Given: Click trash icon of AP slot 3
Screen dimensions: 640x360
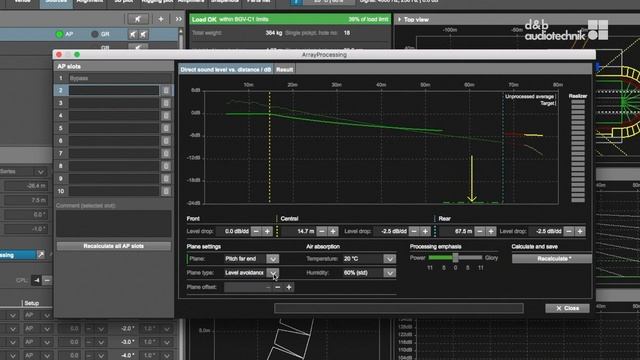Looking at the screenshot, I should [166, 103].
